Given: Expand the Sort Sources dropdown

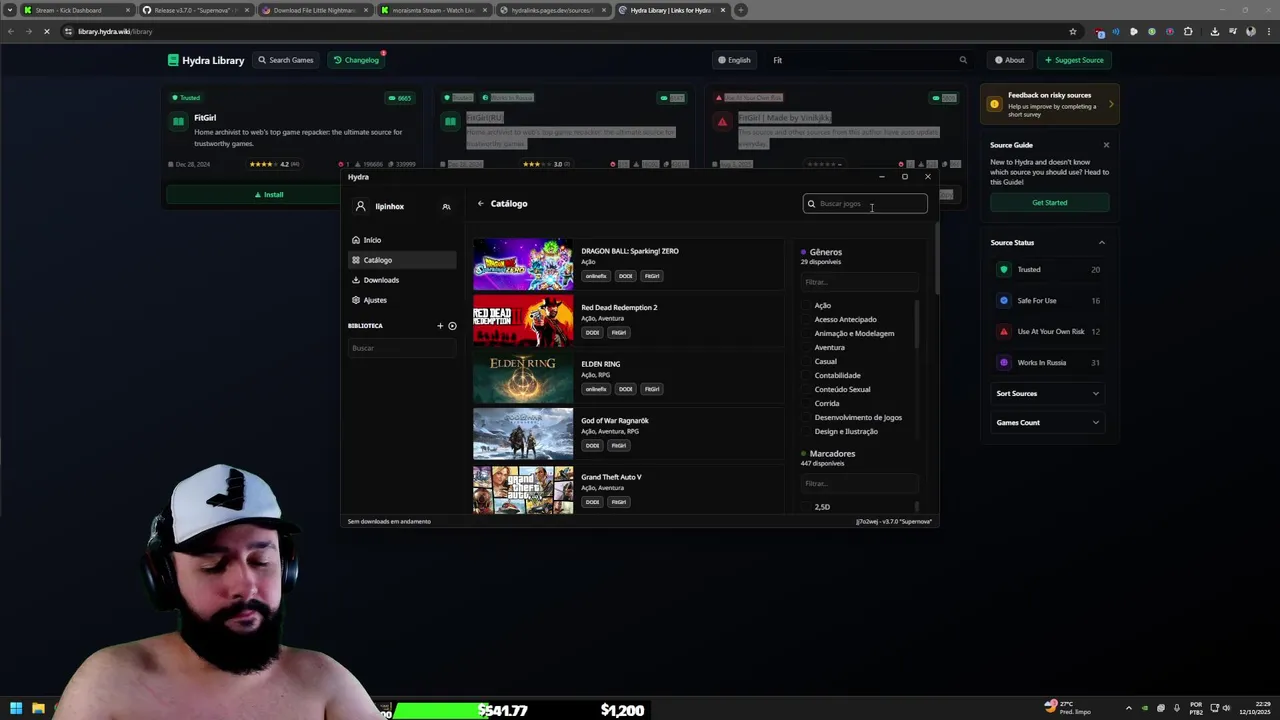Looking at the screenshot, I should click(1048, 394).
